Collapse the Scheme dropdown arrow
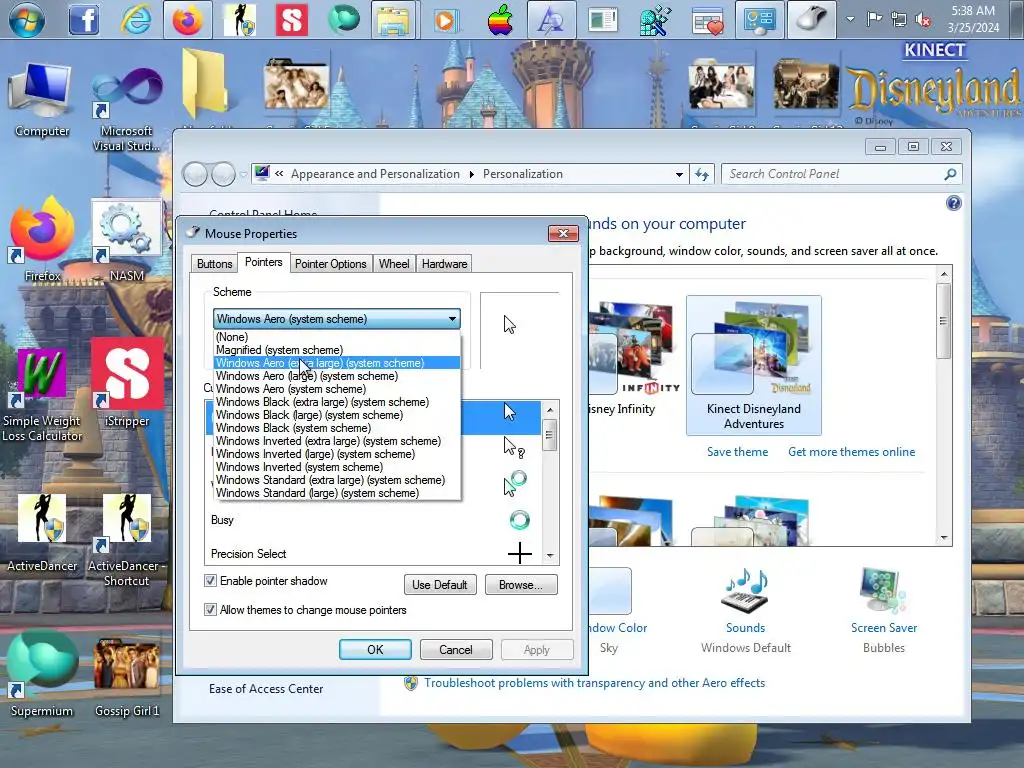 [x=452, y=319]
